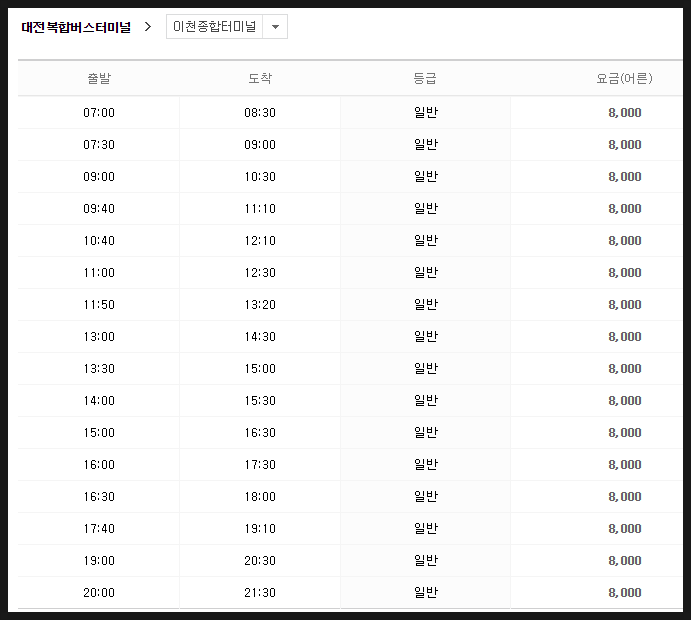Screen dimensions: 691x620
Task: Click the 11:10 arrival time
Action: click(260, 208)
